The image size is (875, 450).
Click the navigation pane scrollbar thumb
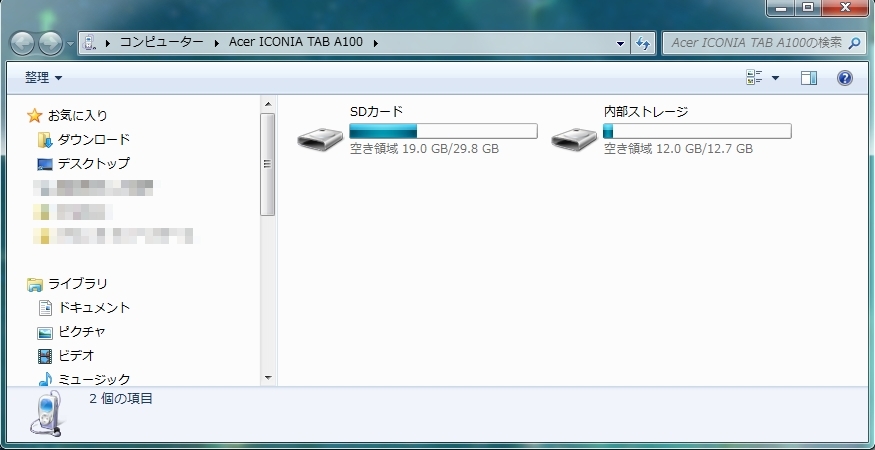(x=268, y=164)
